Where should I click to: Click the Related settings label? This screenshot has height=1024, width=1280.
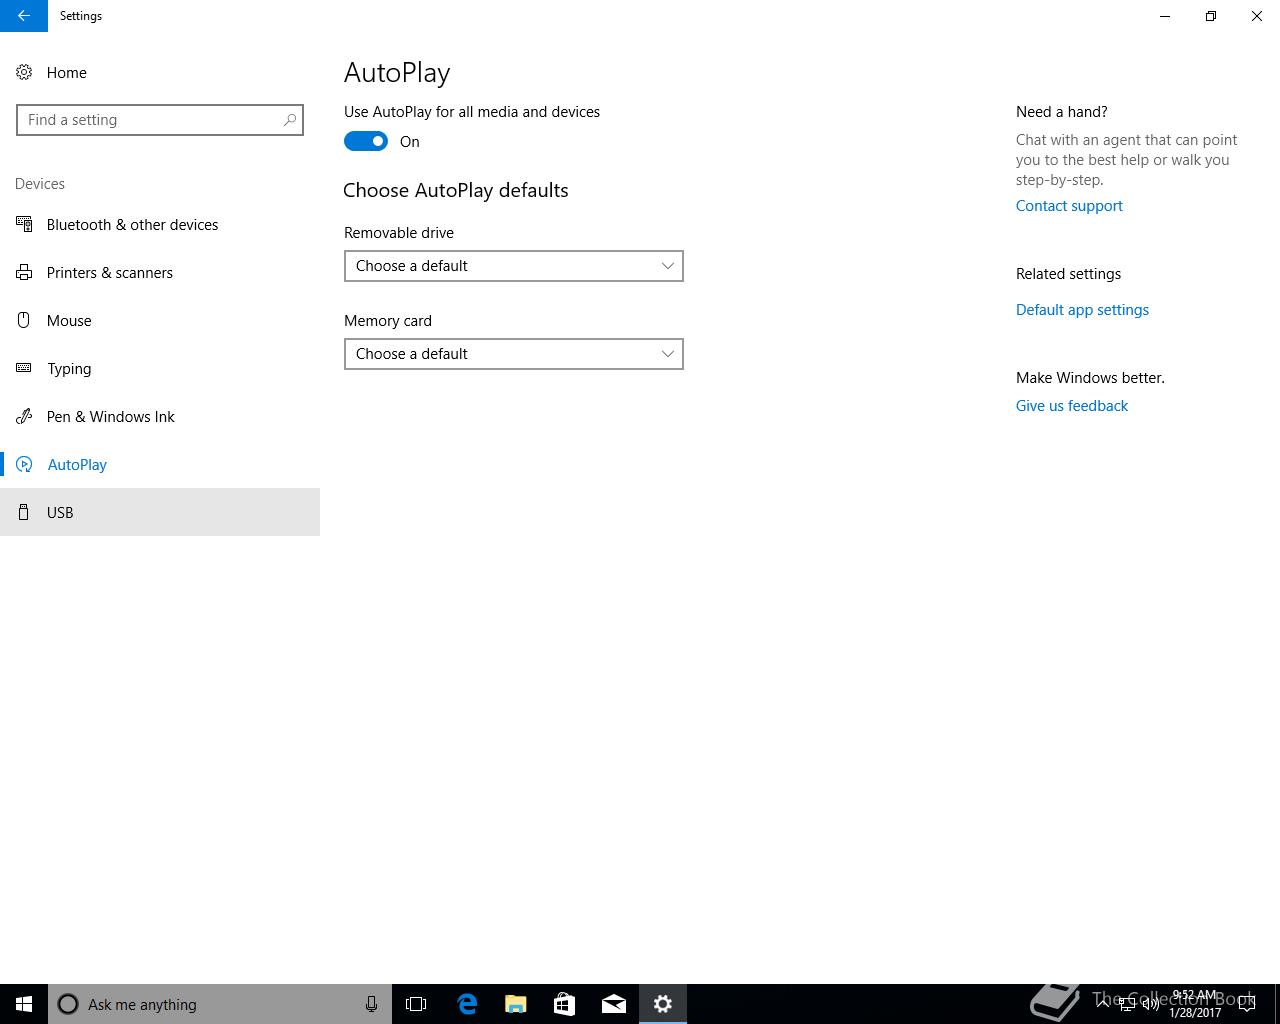(1068, 274)
